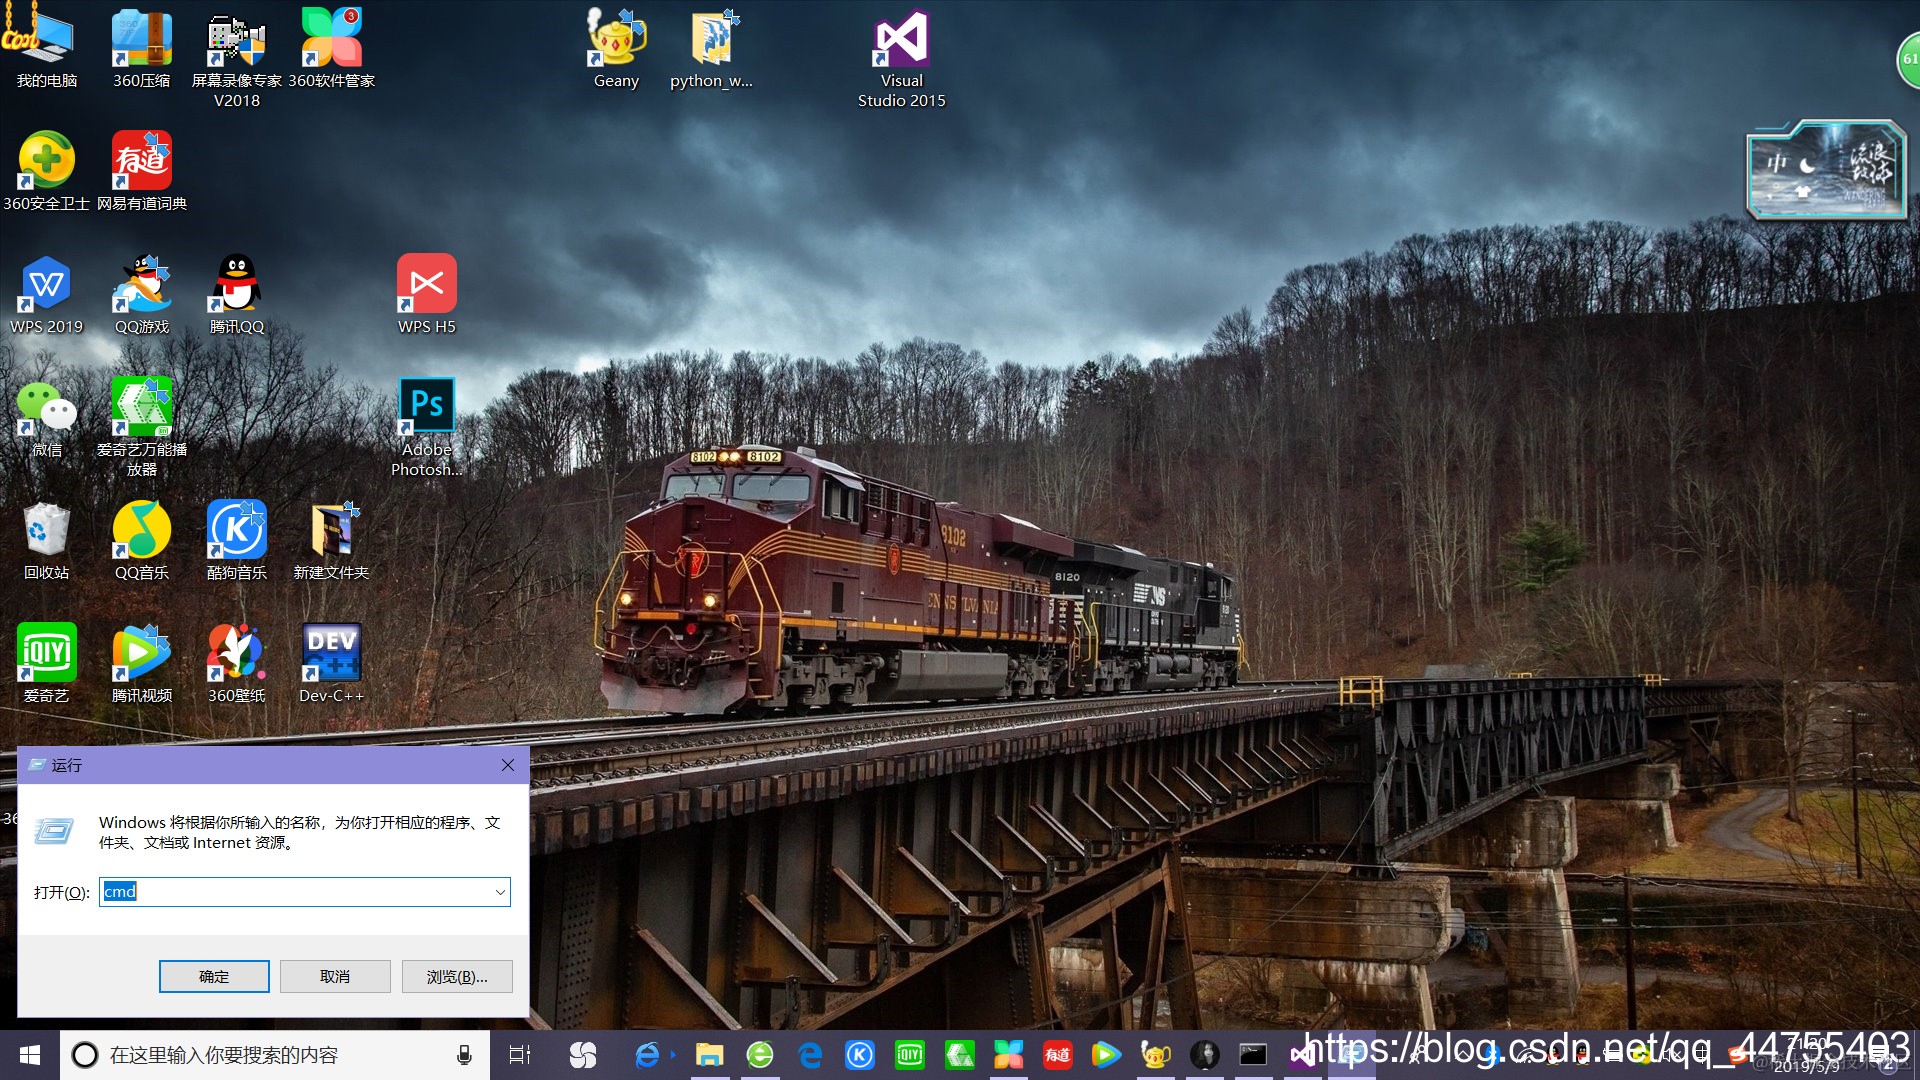
Task: Click the 浏览(B)... browse button
Action: 457,976
